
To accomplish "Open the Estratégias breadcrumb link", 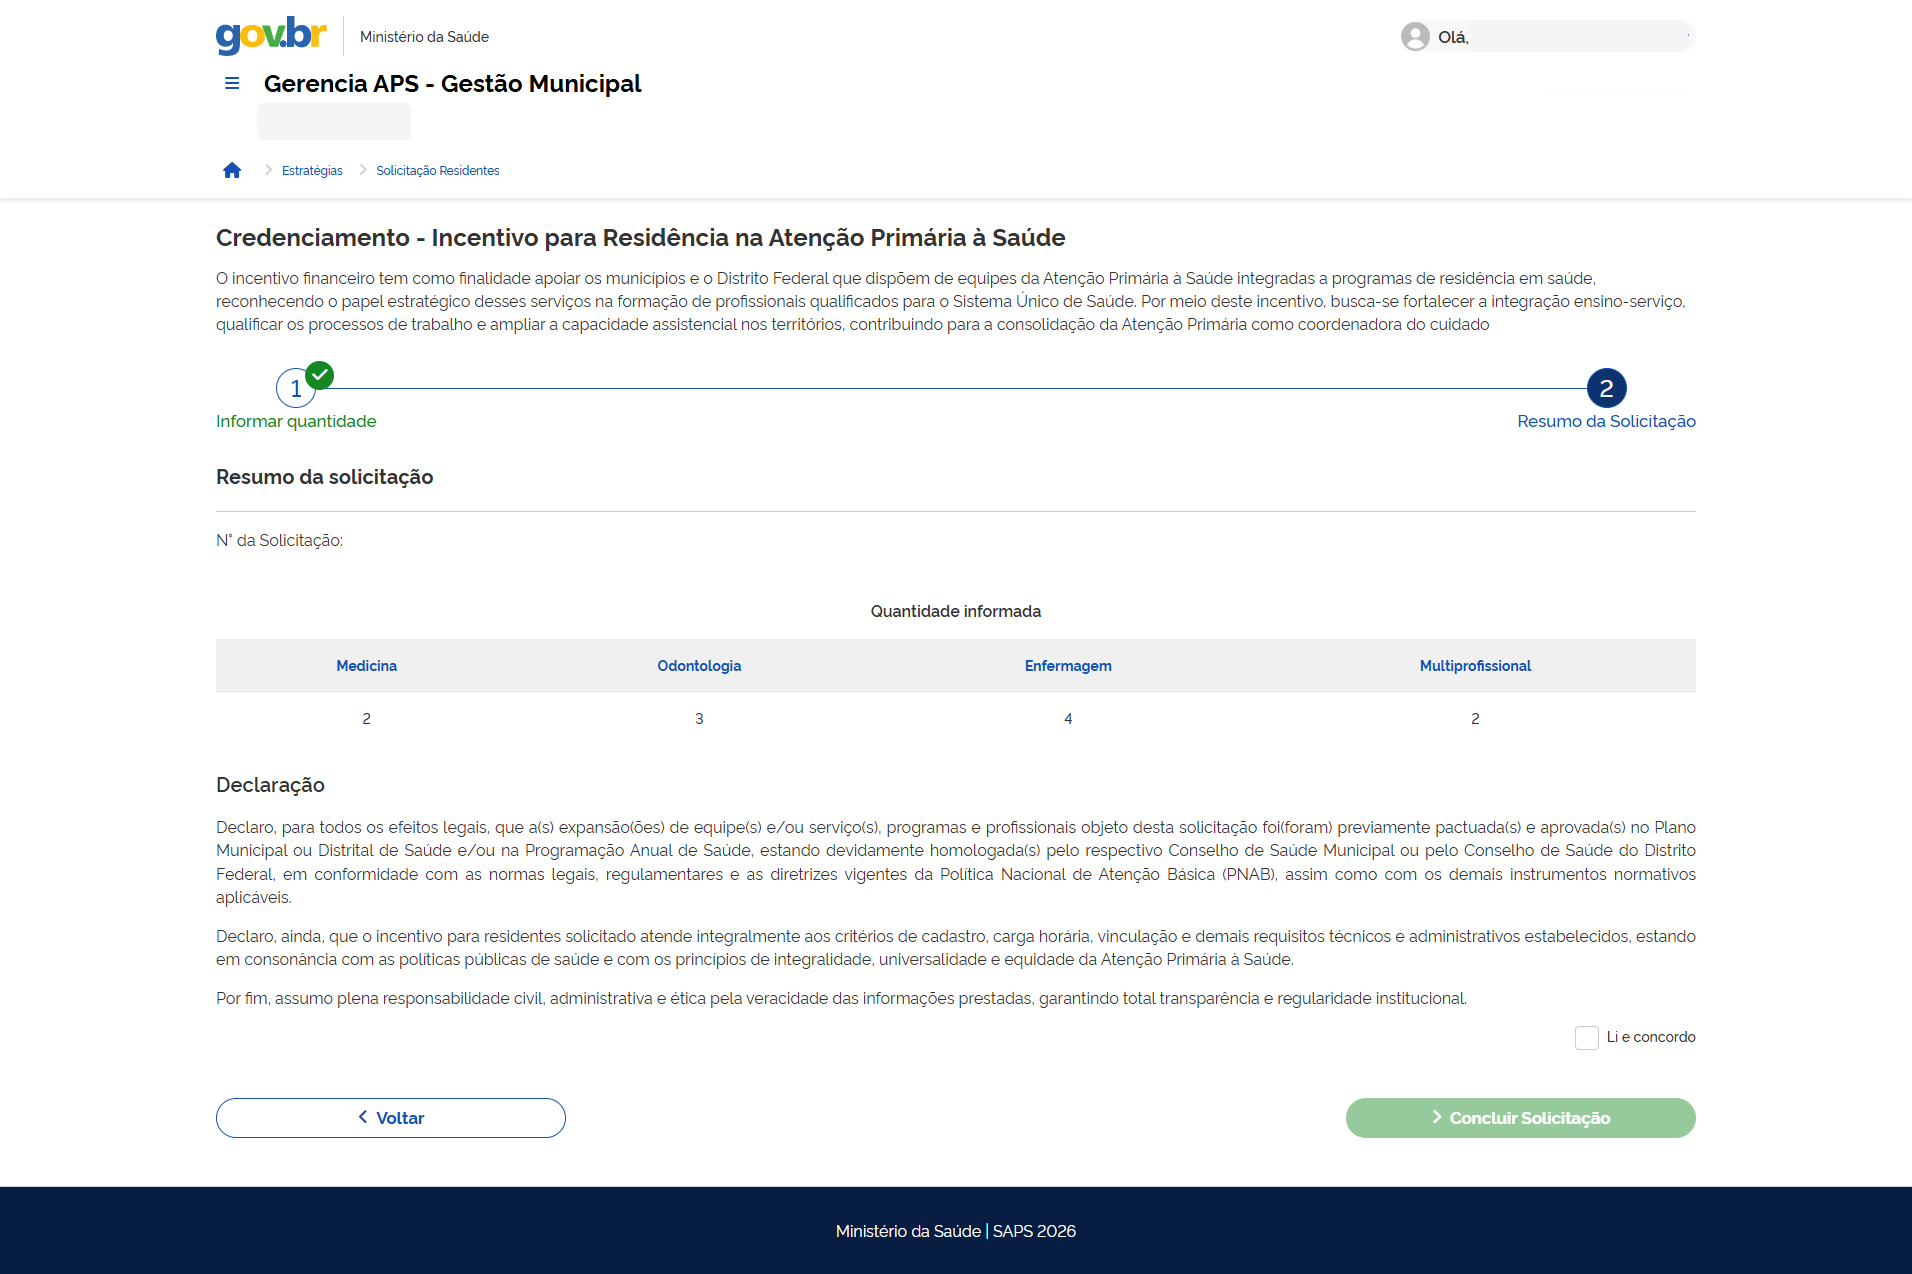I will (312, 171).
